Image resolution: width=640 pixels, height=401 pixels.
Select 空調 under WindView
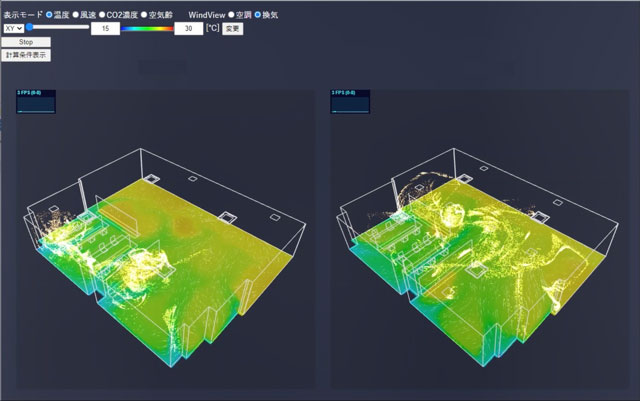point(231,15)
